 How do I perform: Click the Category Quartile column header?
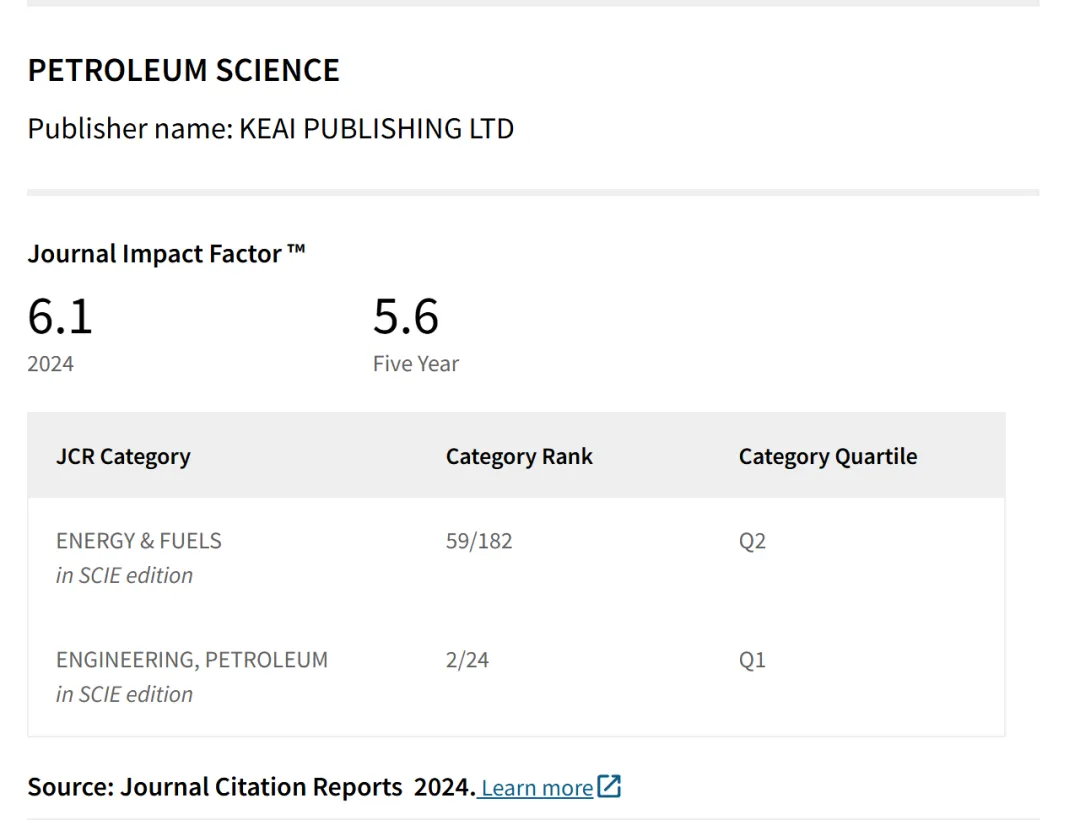[x=827, y=456]
